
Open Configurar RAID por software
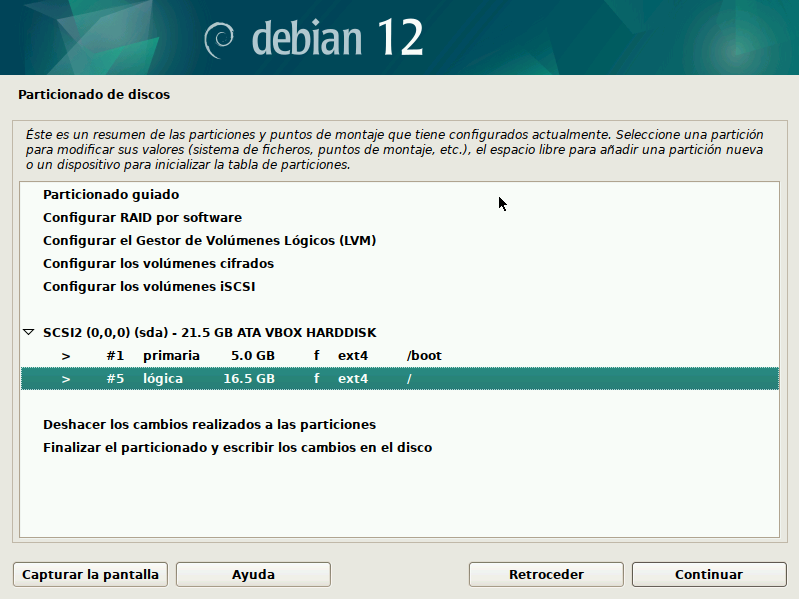pos(142,217)
